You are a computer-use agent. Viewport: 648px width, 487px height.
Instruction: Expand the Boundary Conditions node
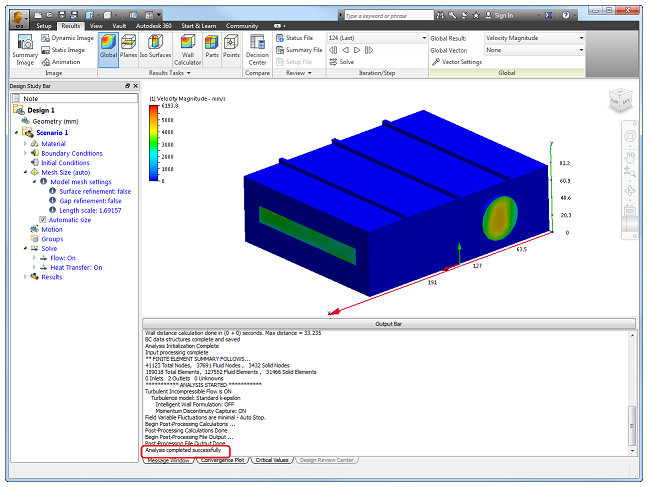[26, 153]
